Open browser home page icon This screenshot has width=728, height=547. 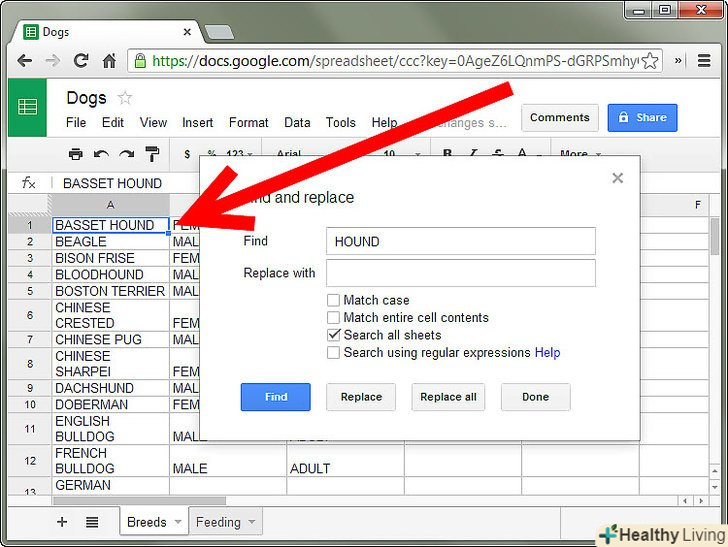tap(110, 60)
